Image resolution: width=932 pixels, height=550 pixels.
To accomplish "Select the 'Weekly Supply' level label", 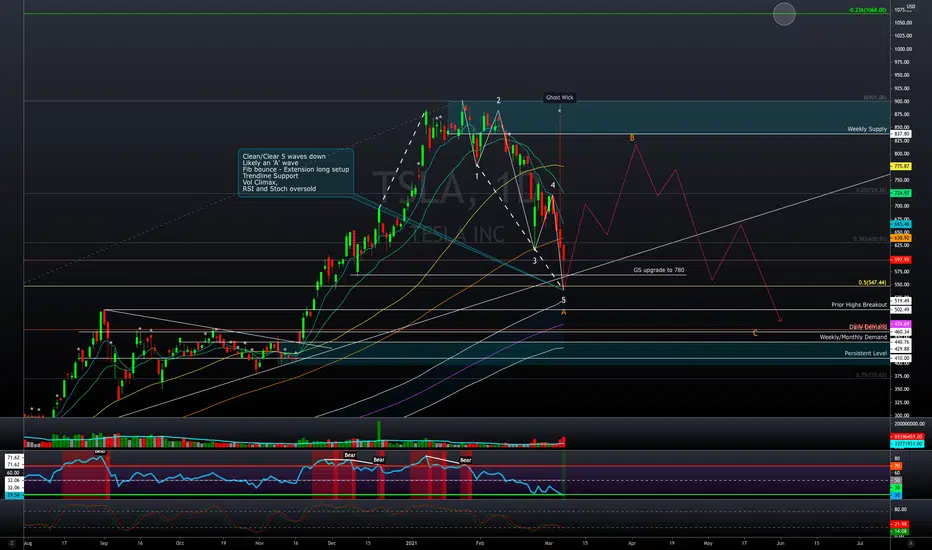I will [x=867, y=128].
